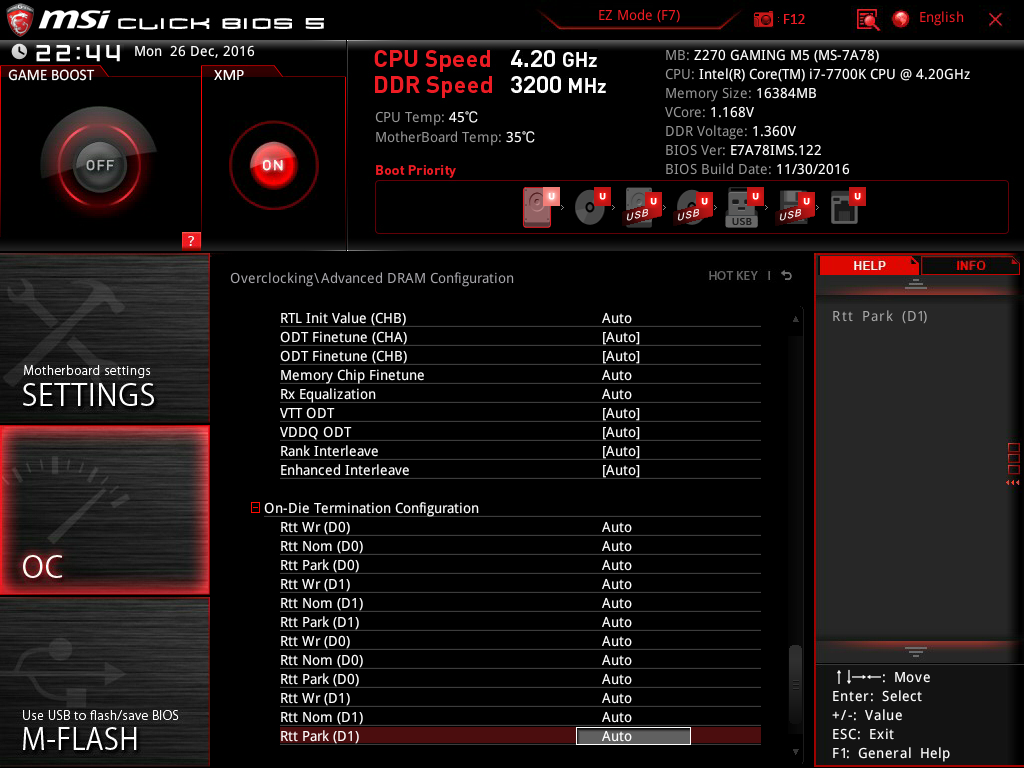Viewport: 1024px width, 768px height.
Task: Click the Overclocking\Advanced DRAM Configuration breadcrumb
Action: (372, 278)
